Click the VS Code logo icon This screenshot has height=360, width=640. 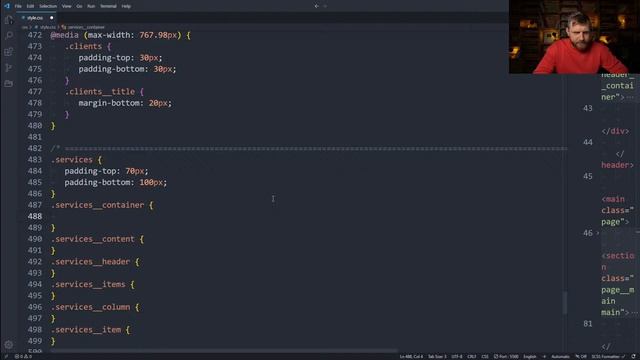[7, 6]
